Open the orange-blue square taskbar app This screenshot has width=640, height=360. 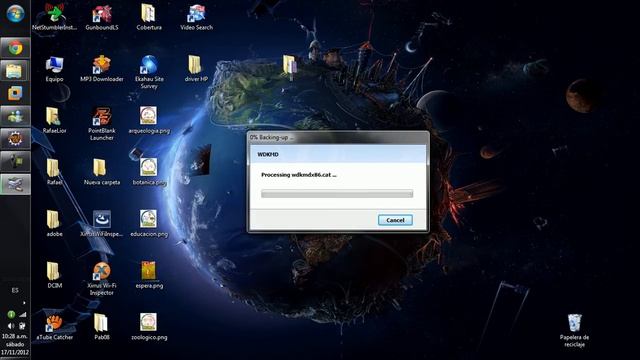point(15,93)
